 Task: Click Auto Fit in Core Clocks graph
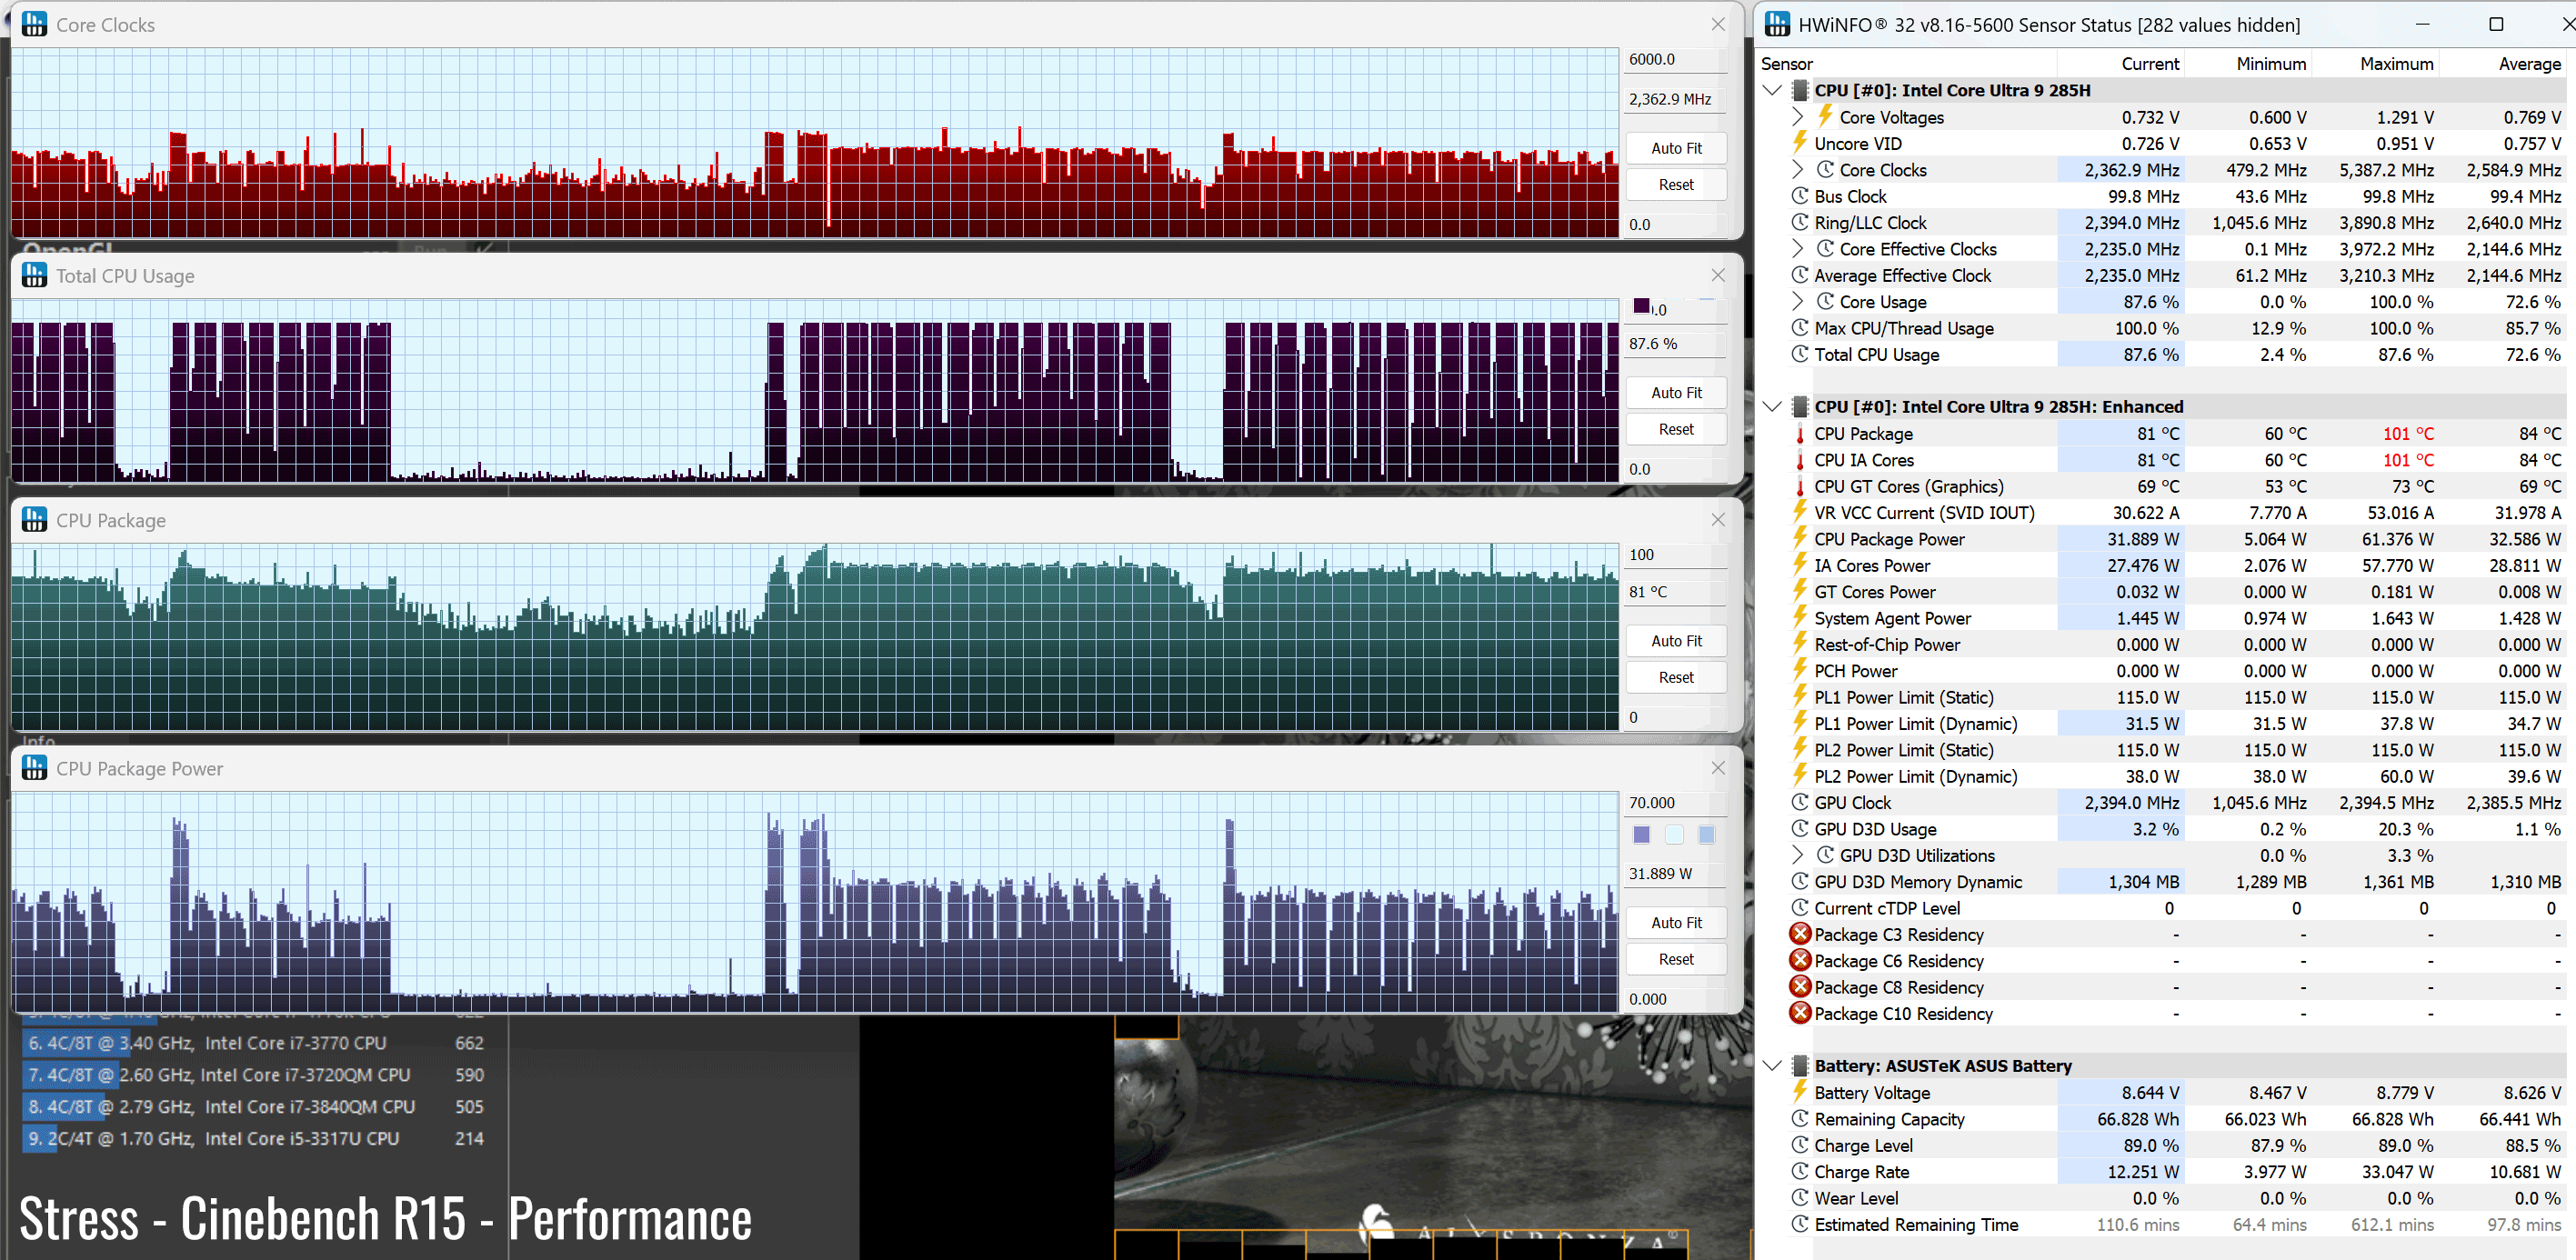pos(1676,148)
